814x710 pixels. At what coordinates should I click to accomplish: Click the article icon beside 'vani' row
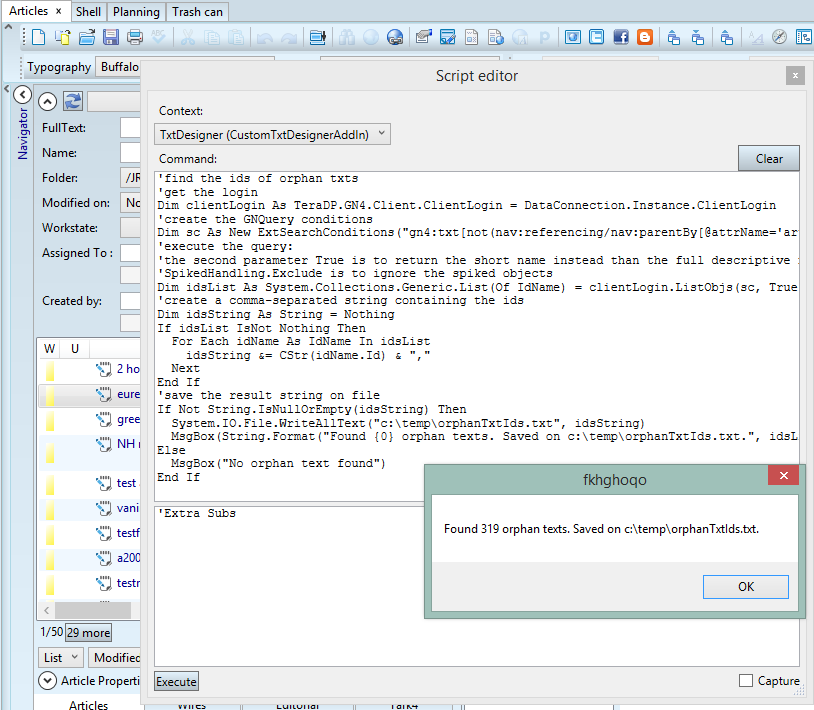103,509
